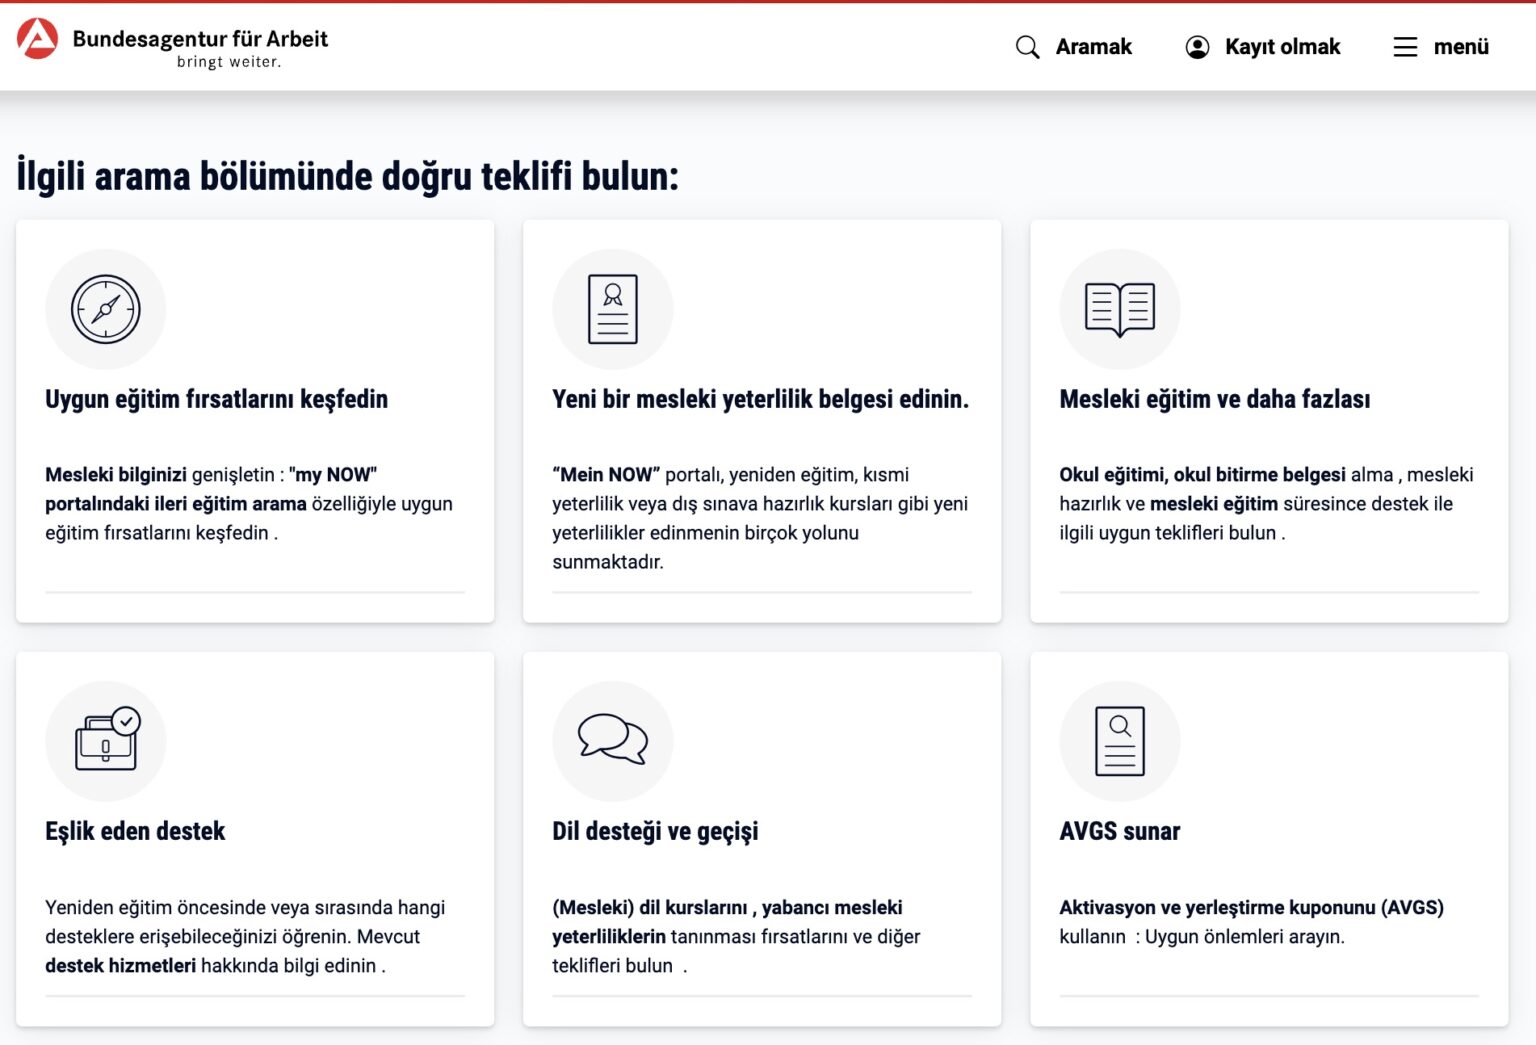
Task: Click the magnifier search icon in header
Action: (1027, 47)
